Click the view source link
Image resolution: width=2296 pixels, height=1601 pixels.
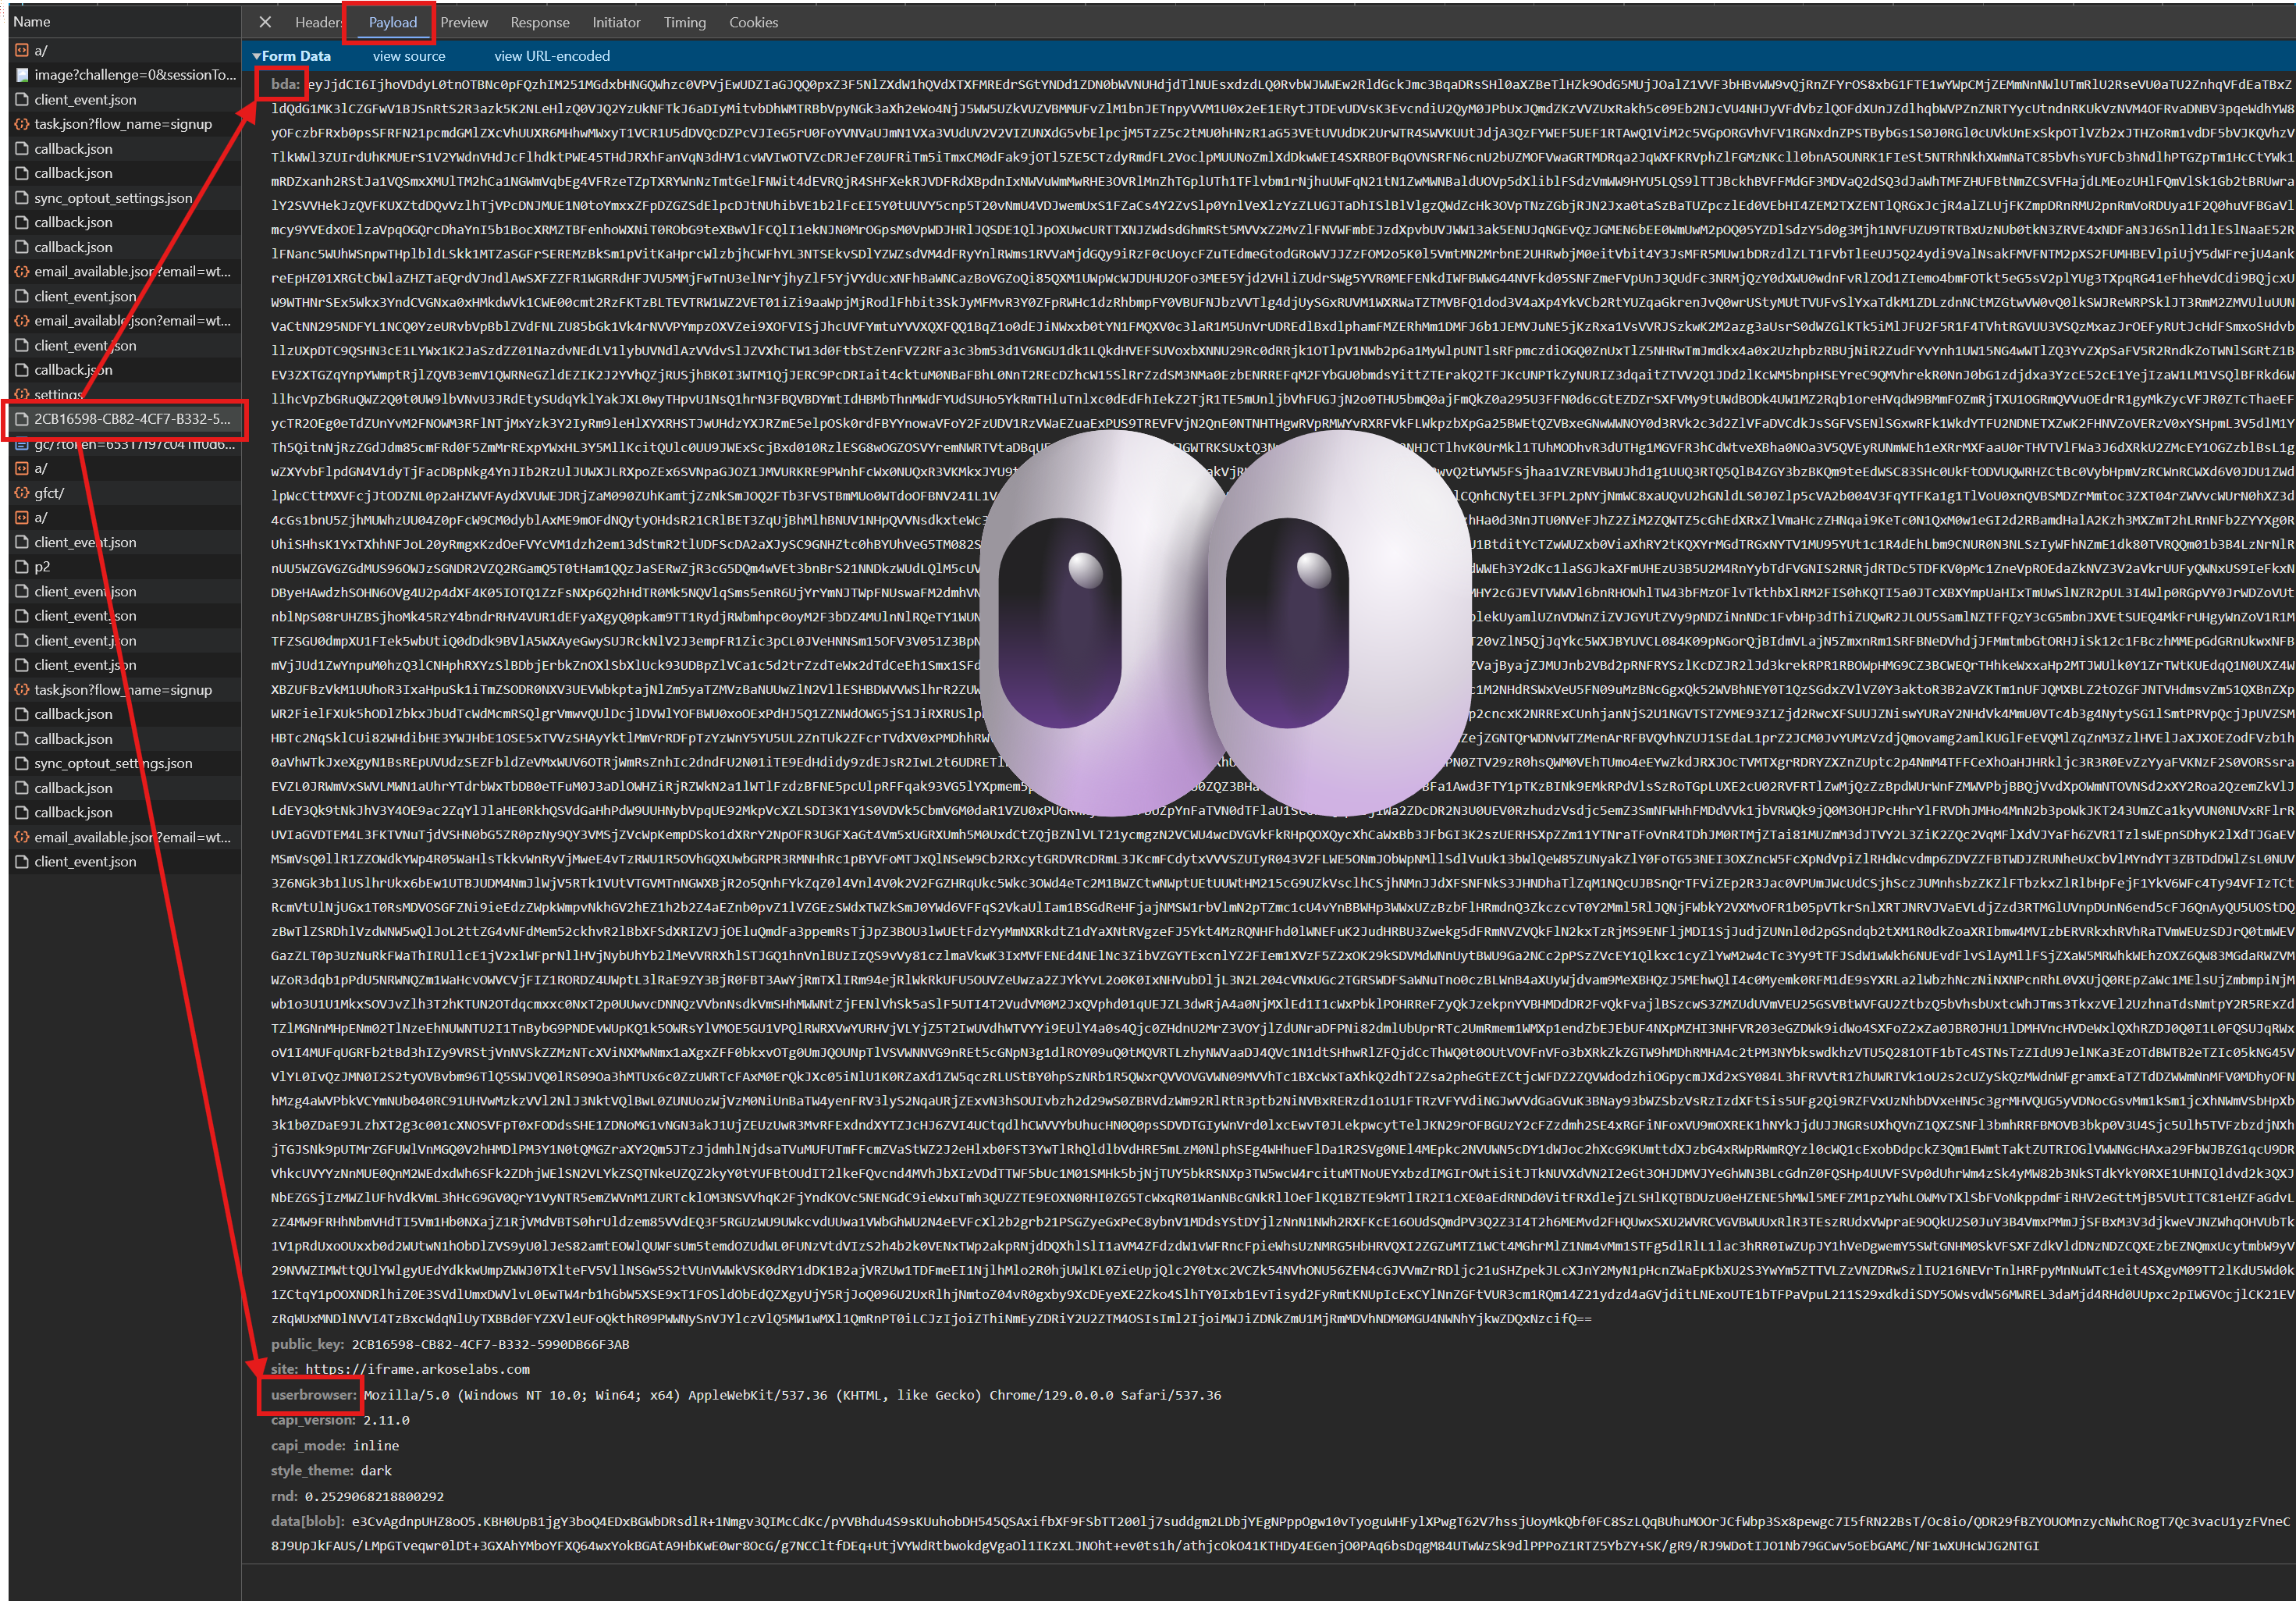pos(409,57)
